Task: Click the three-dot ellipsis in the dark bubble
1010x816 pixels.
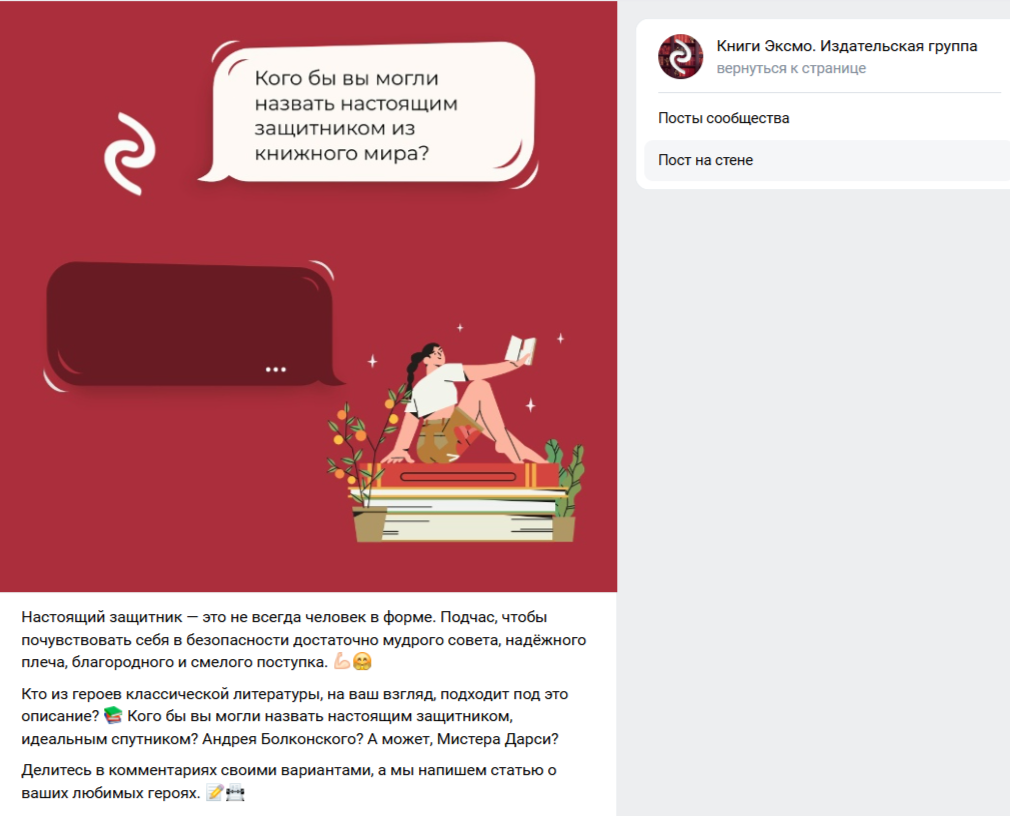Action: [x=276, y=369]
